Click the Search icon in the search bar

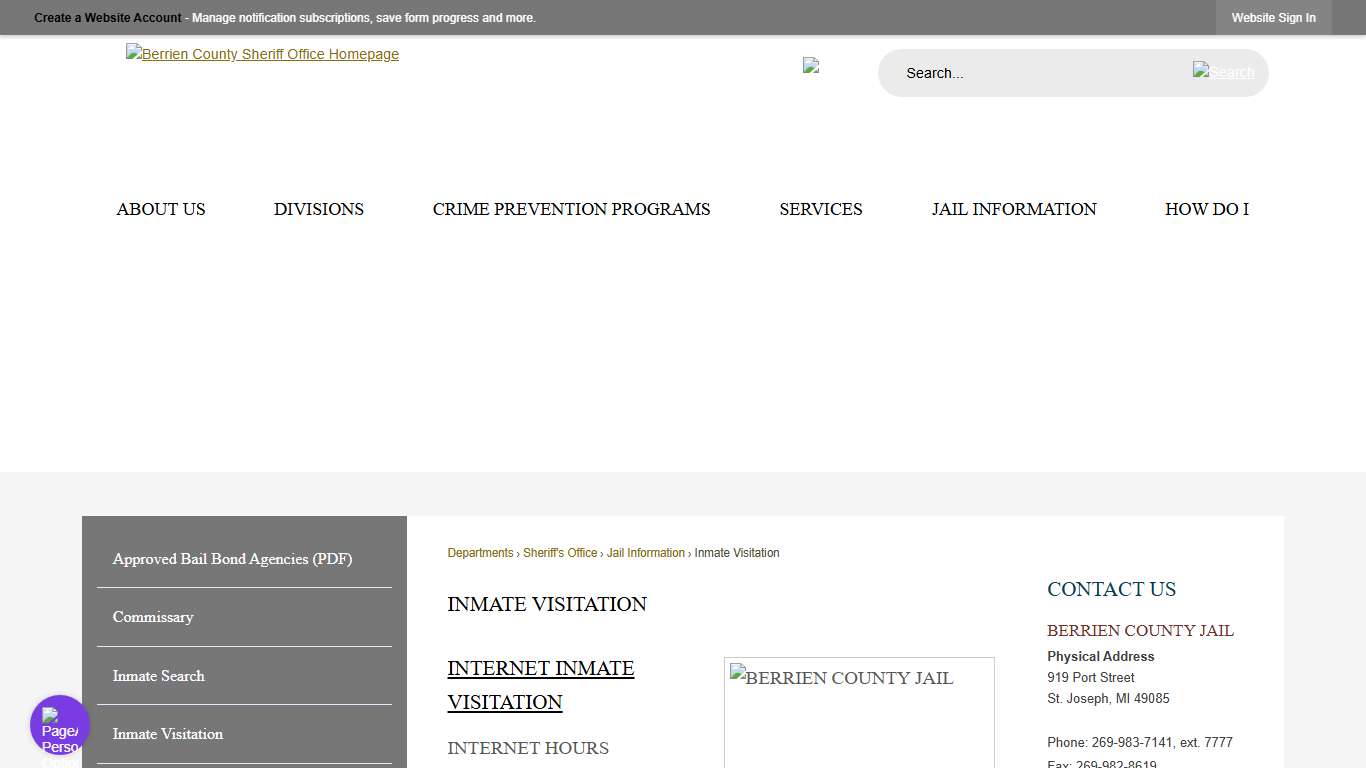coord(1222,72)
